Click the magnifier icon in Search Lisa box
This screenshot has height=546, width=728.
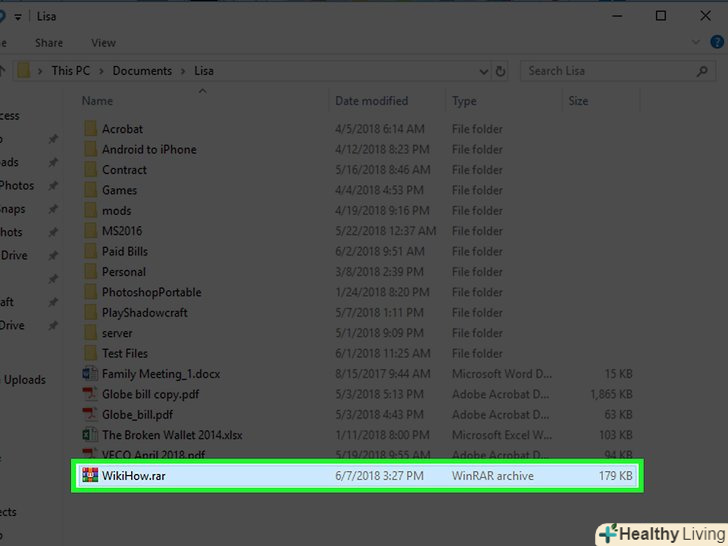702,71
